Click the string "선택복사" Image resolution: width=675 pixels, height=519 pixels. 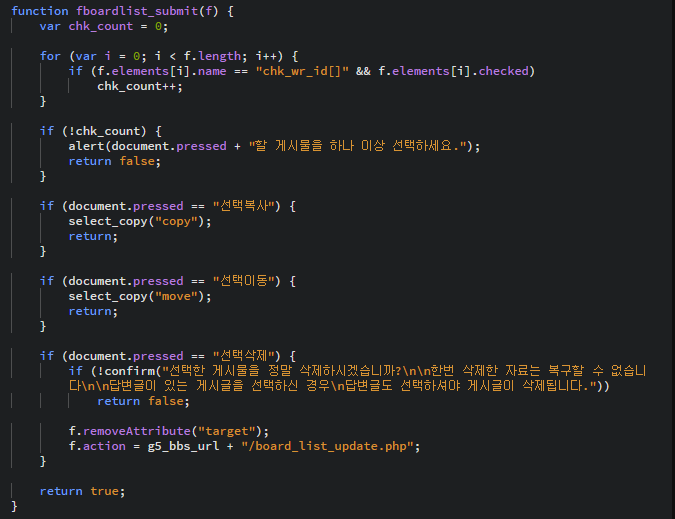pos(244,206)
